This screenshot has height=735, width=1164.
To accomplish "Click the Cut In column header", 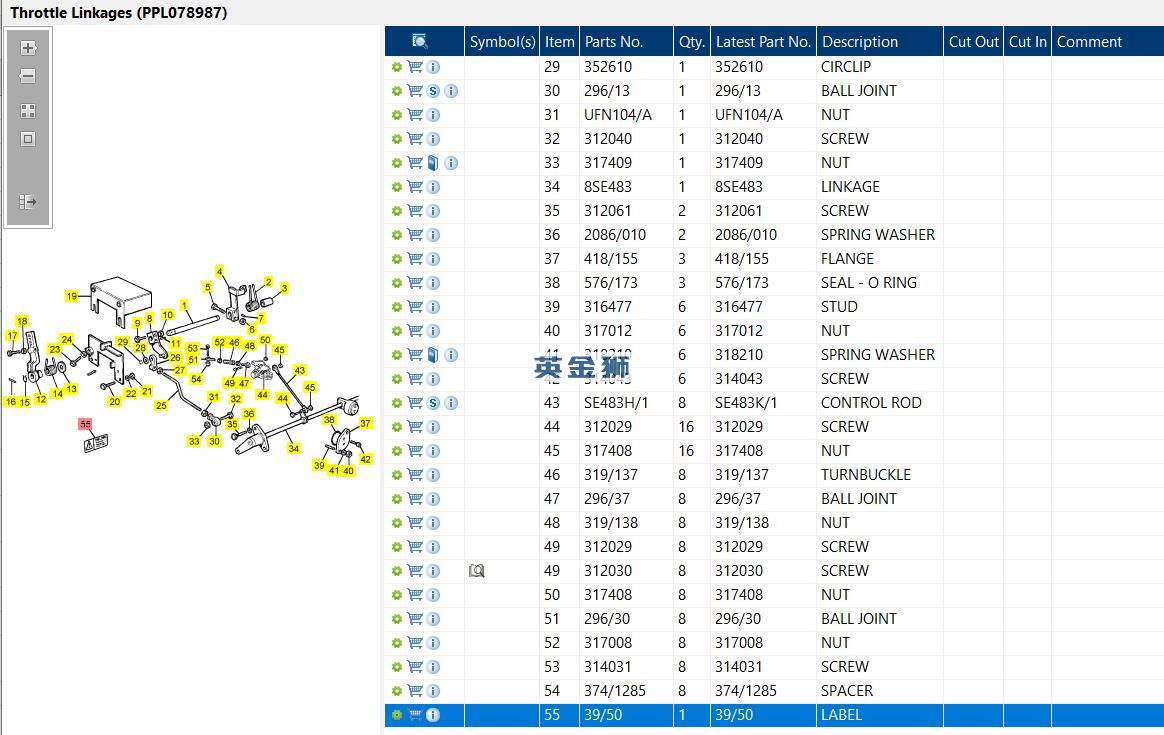I will (x=1027, y=42).
